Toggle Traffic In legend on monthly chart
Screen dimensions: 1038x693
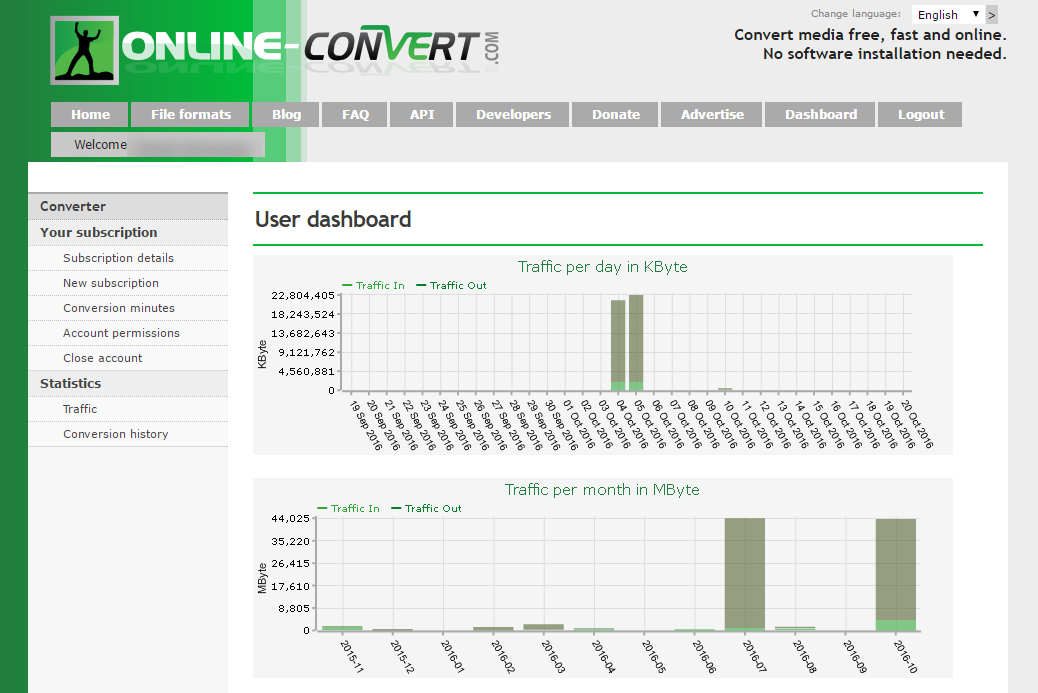point(348,508)
